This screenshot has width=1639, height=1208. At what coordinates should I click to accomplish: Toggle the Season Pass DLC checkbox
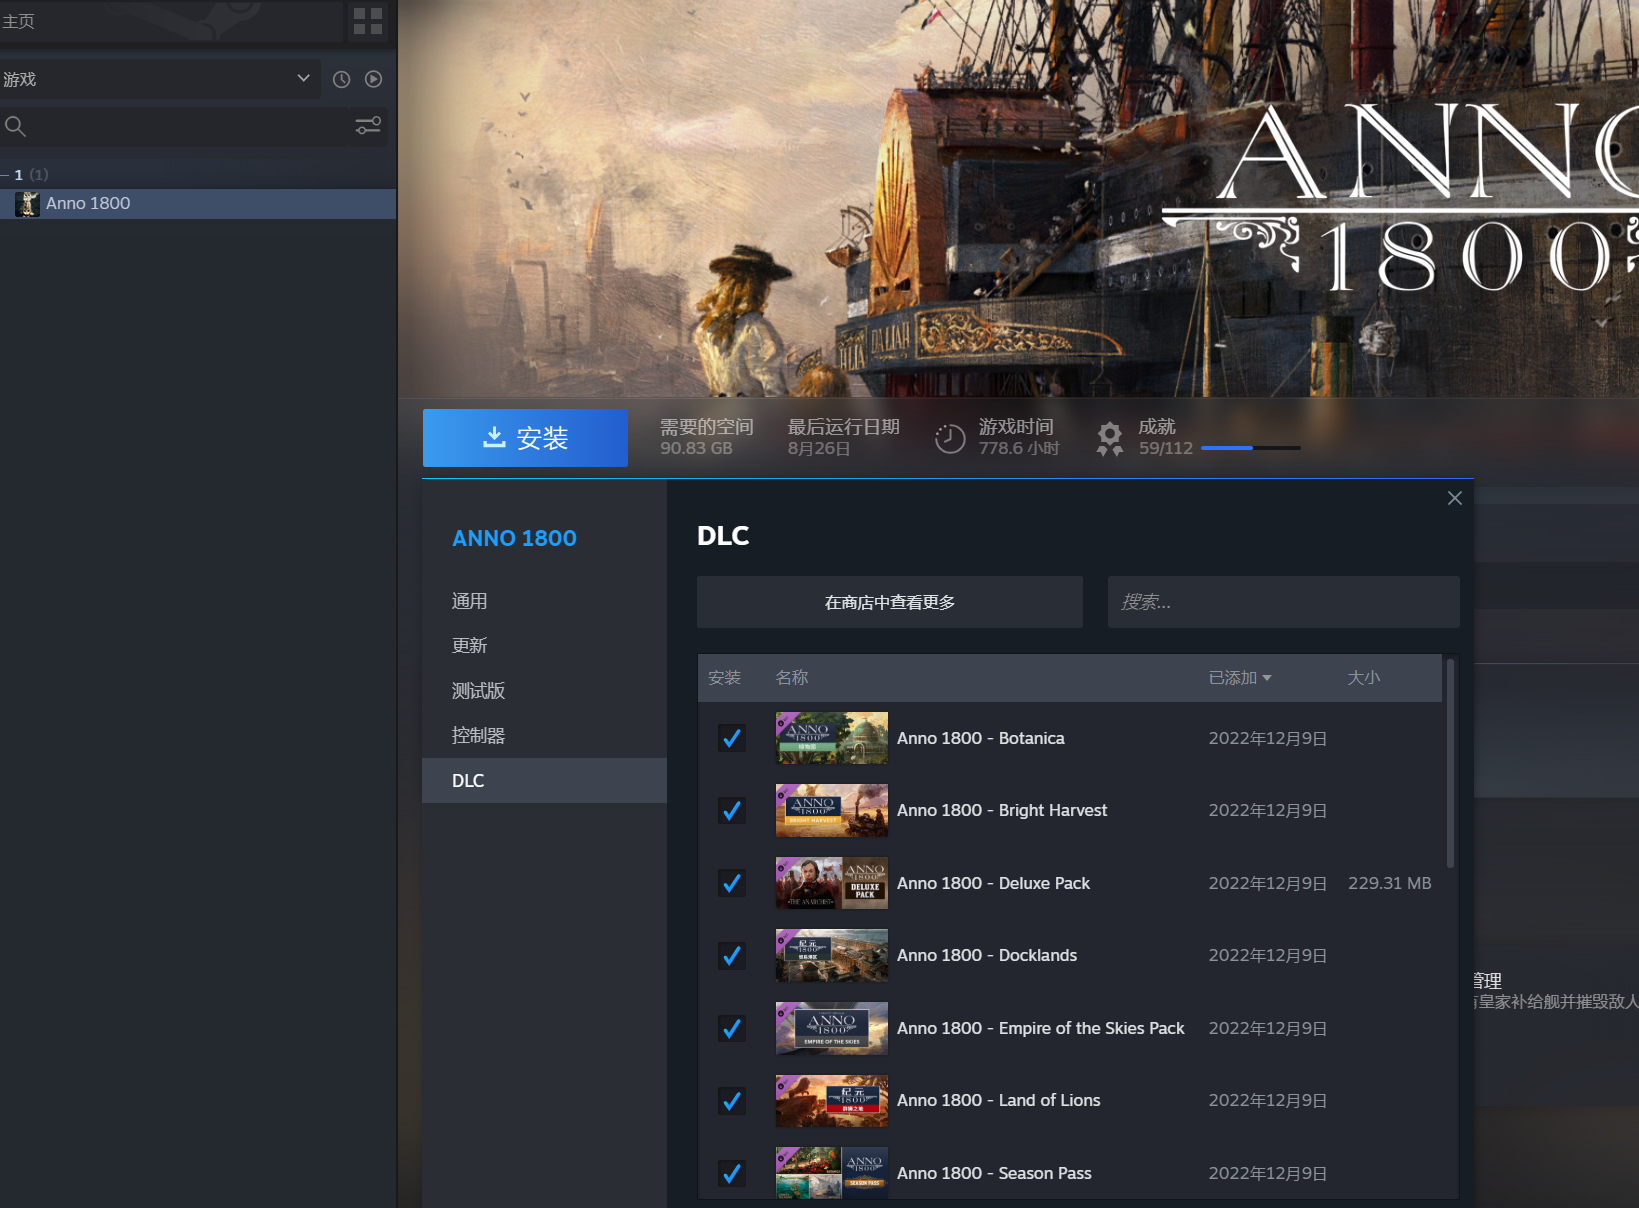[732, 1173]
